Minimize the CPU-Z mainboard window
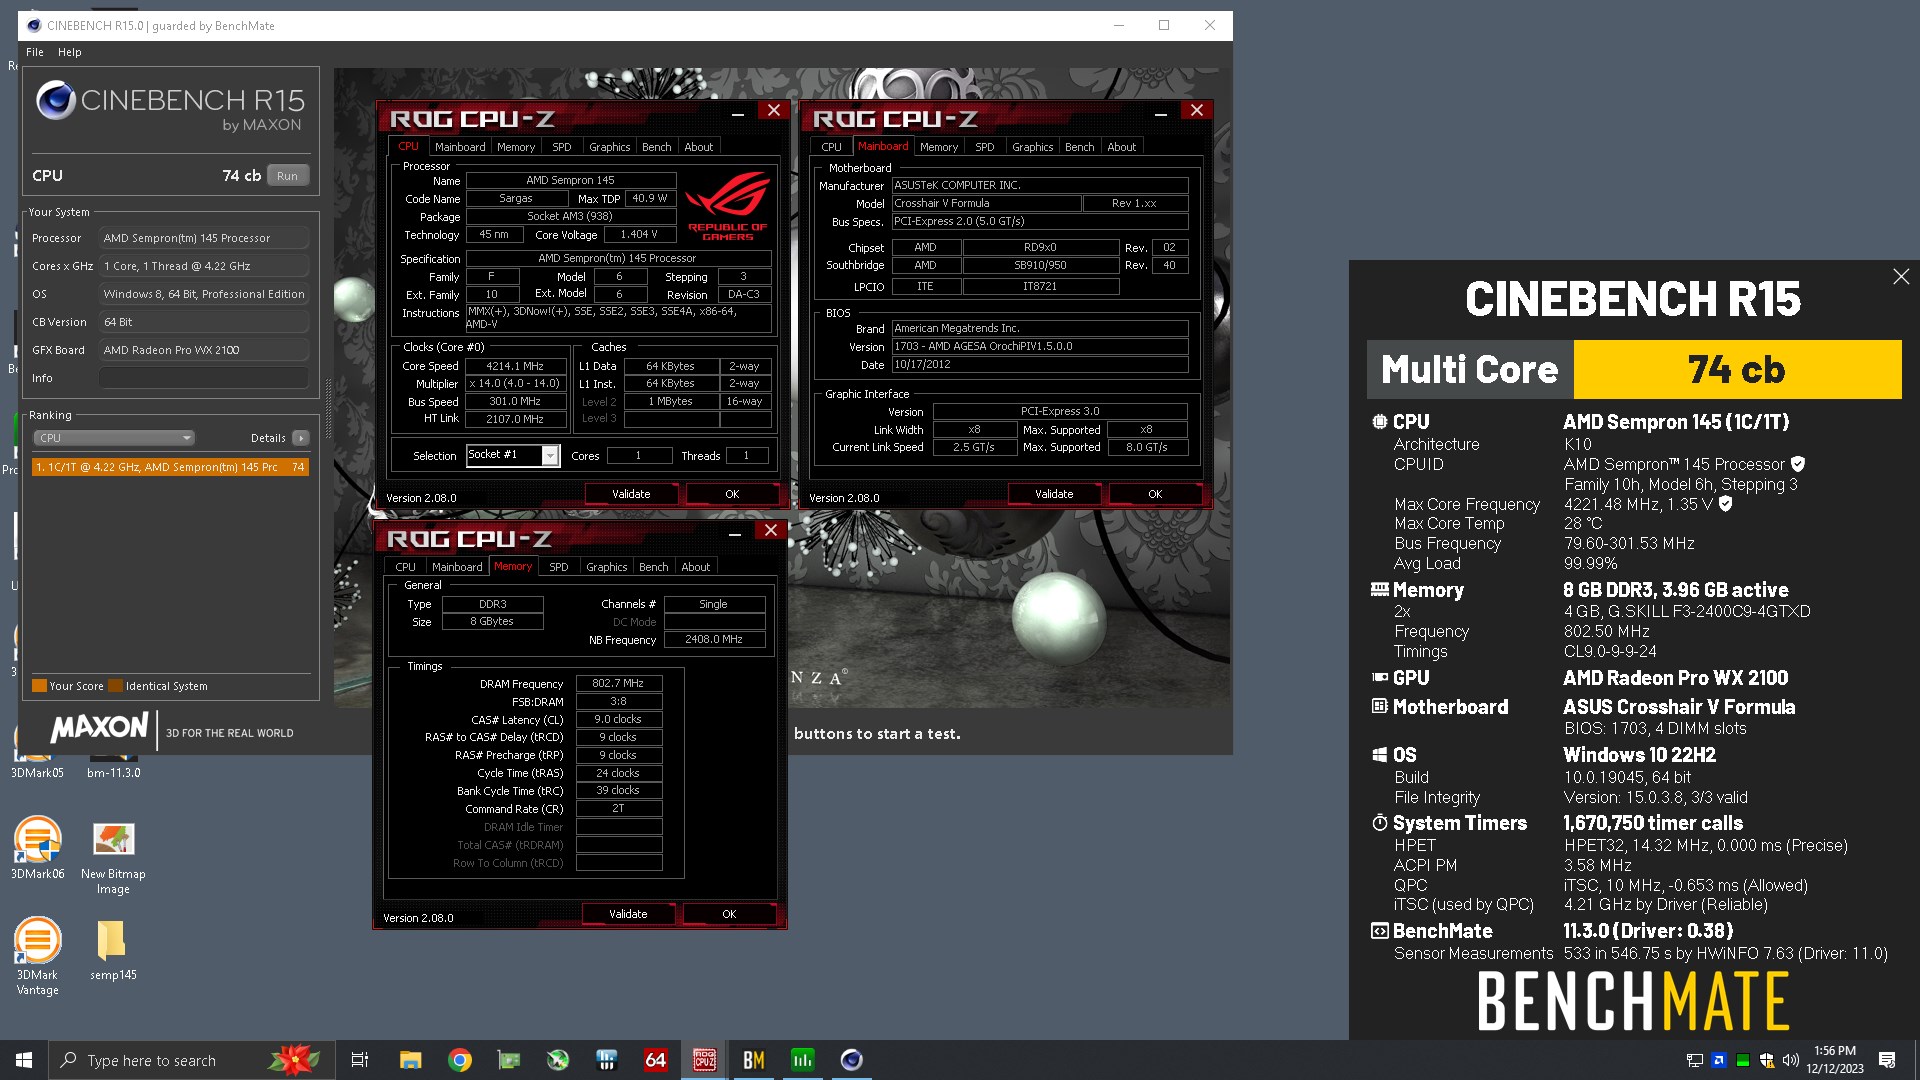 coord(1161,114)
